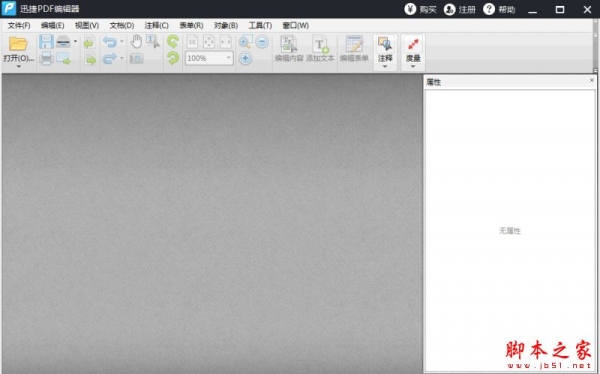600x374 pixels.
Task: Open the 窗口(W) menu
Action: (x=295, y=26)
